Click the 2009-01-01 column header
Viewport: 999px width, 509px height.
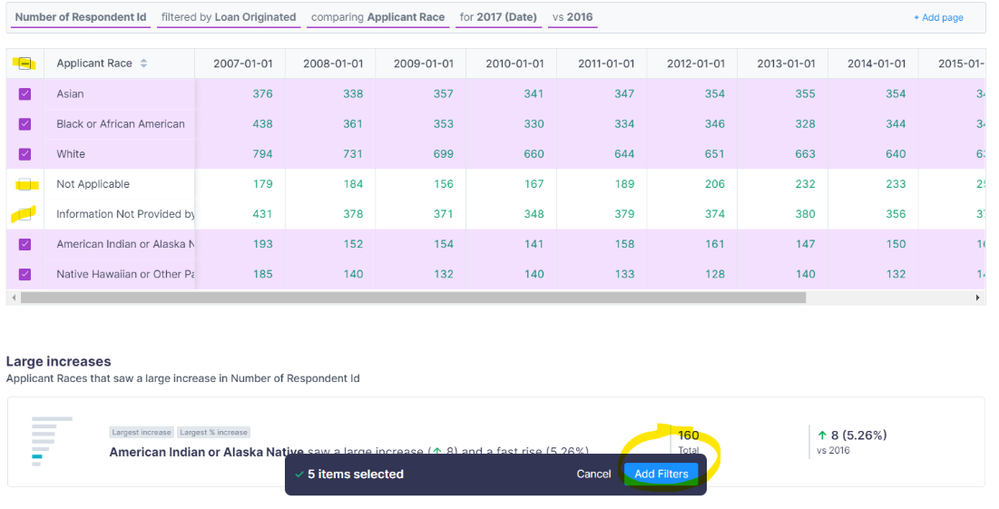[421, 63]
